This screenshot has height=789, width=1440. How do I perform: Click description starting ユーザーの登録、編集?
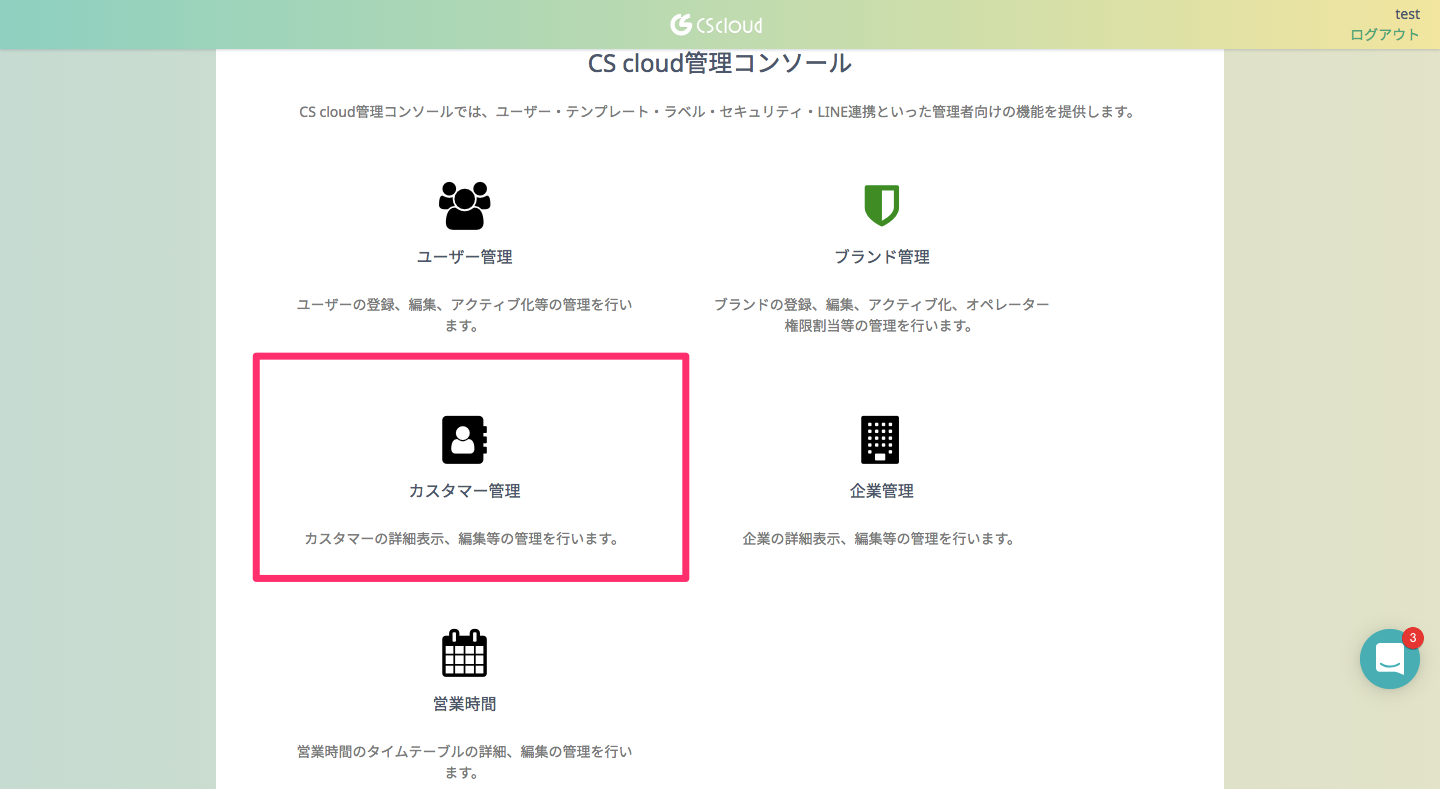coord(465,315)
